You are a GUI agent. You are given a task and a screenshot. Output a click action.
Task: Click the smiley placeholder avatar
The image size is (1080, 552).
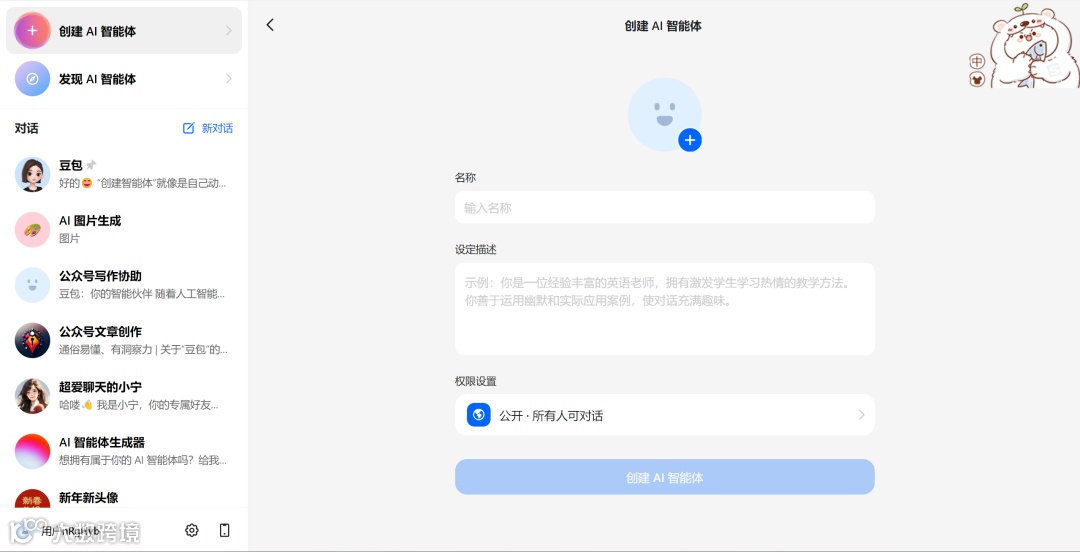664,114
